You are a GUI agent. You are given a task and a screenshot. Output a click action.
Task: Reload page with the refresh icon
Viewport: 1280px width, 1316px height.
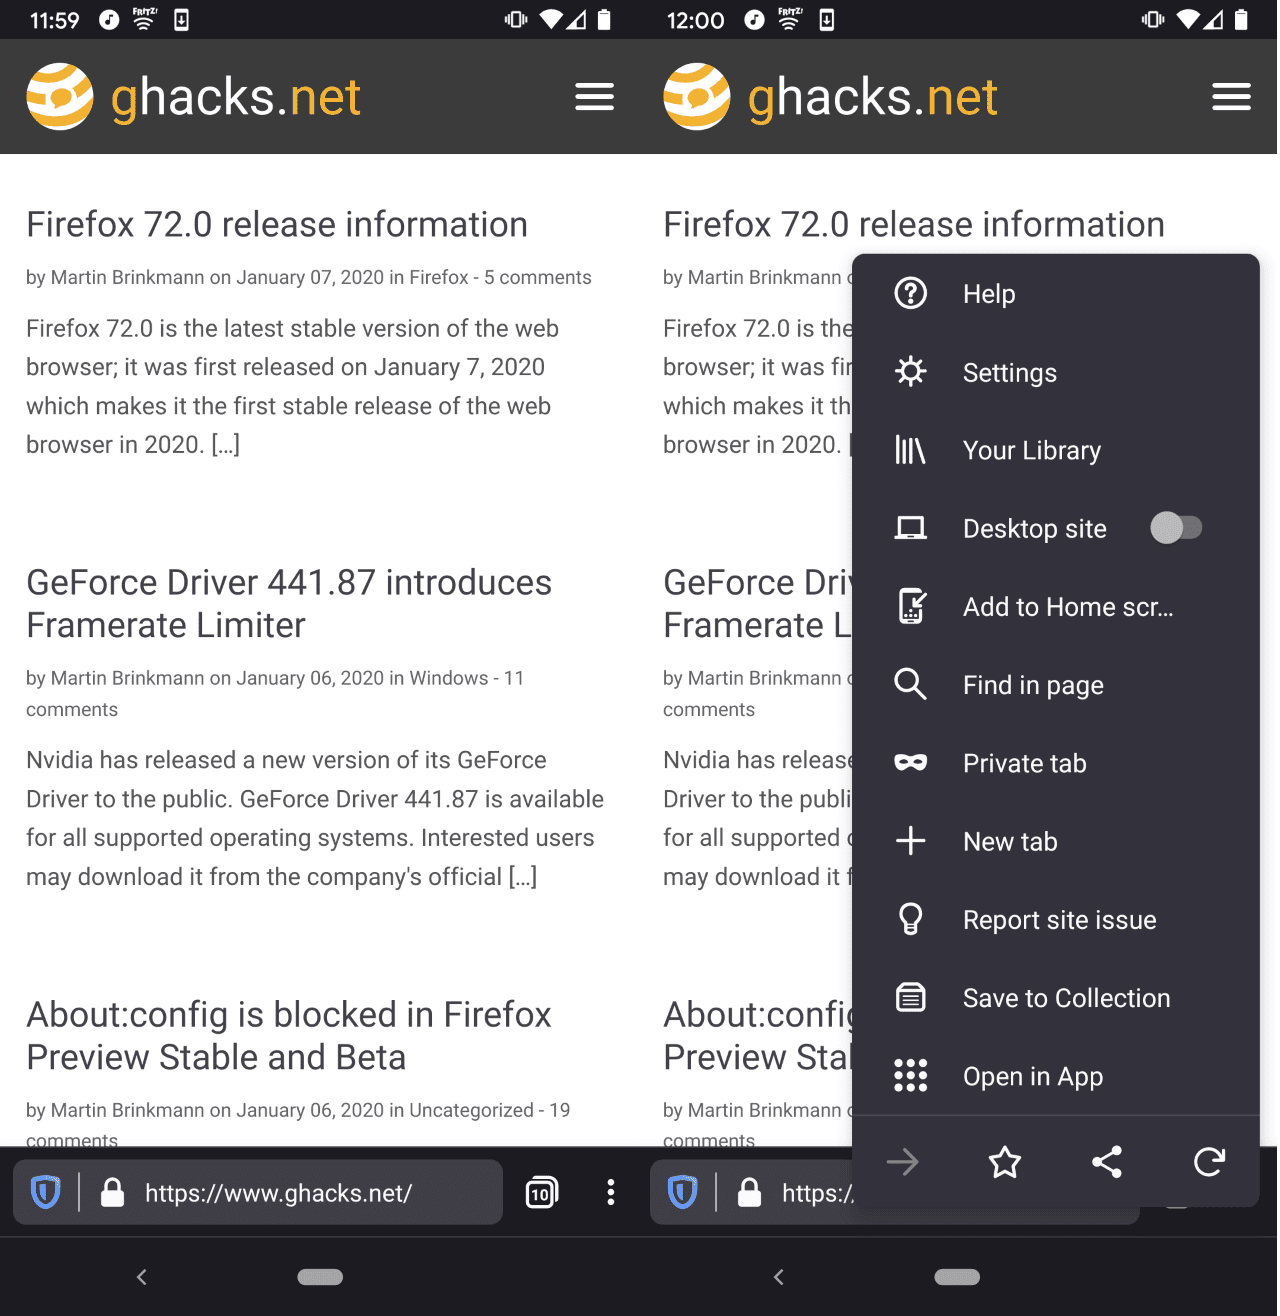(x=1209, y=1162)
